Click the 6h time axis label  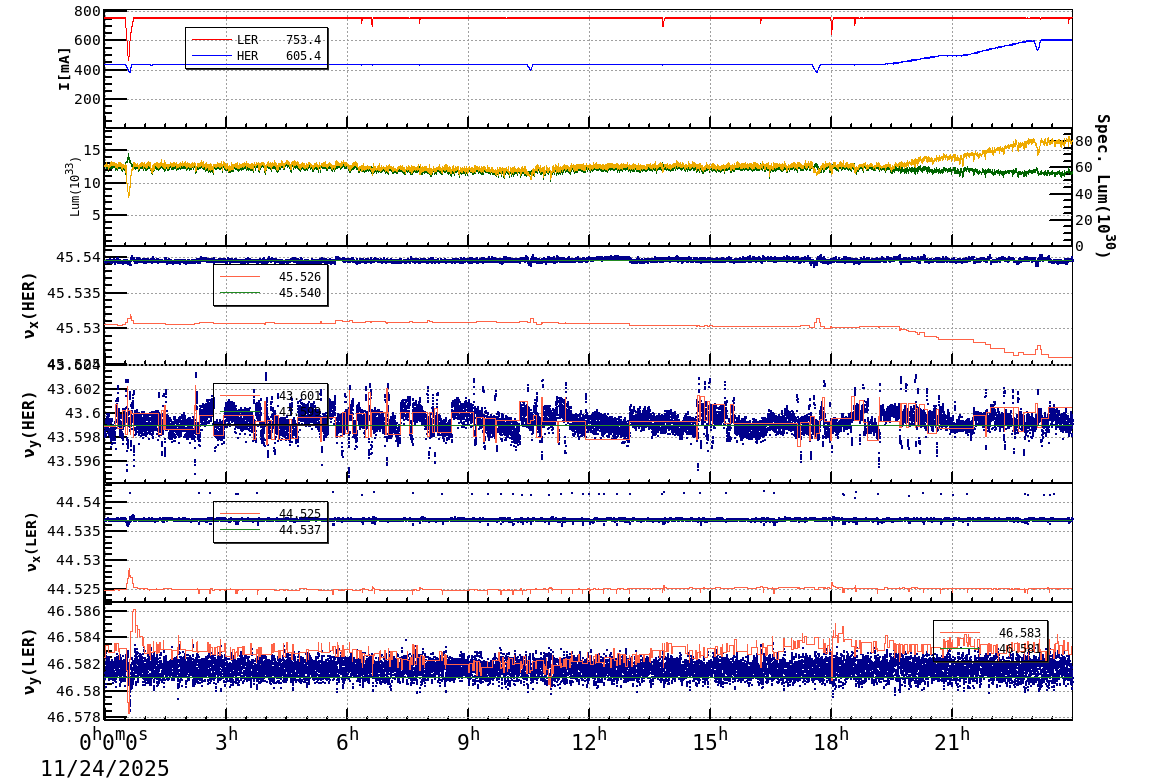pyautogui.click(x=347, y=739)
